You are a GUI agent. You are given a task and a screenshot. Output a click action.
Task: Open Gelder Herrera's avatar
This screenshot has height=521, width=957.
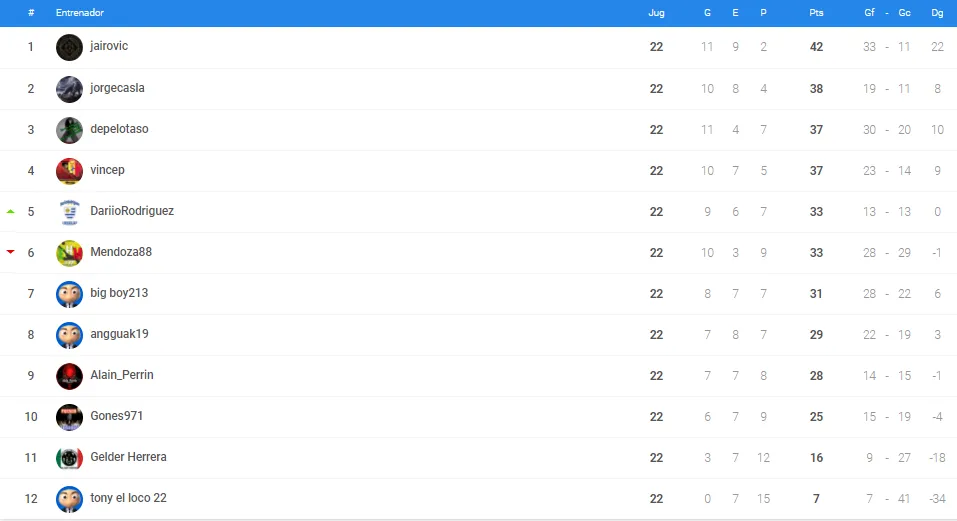pos(69,458)
